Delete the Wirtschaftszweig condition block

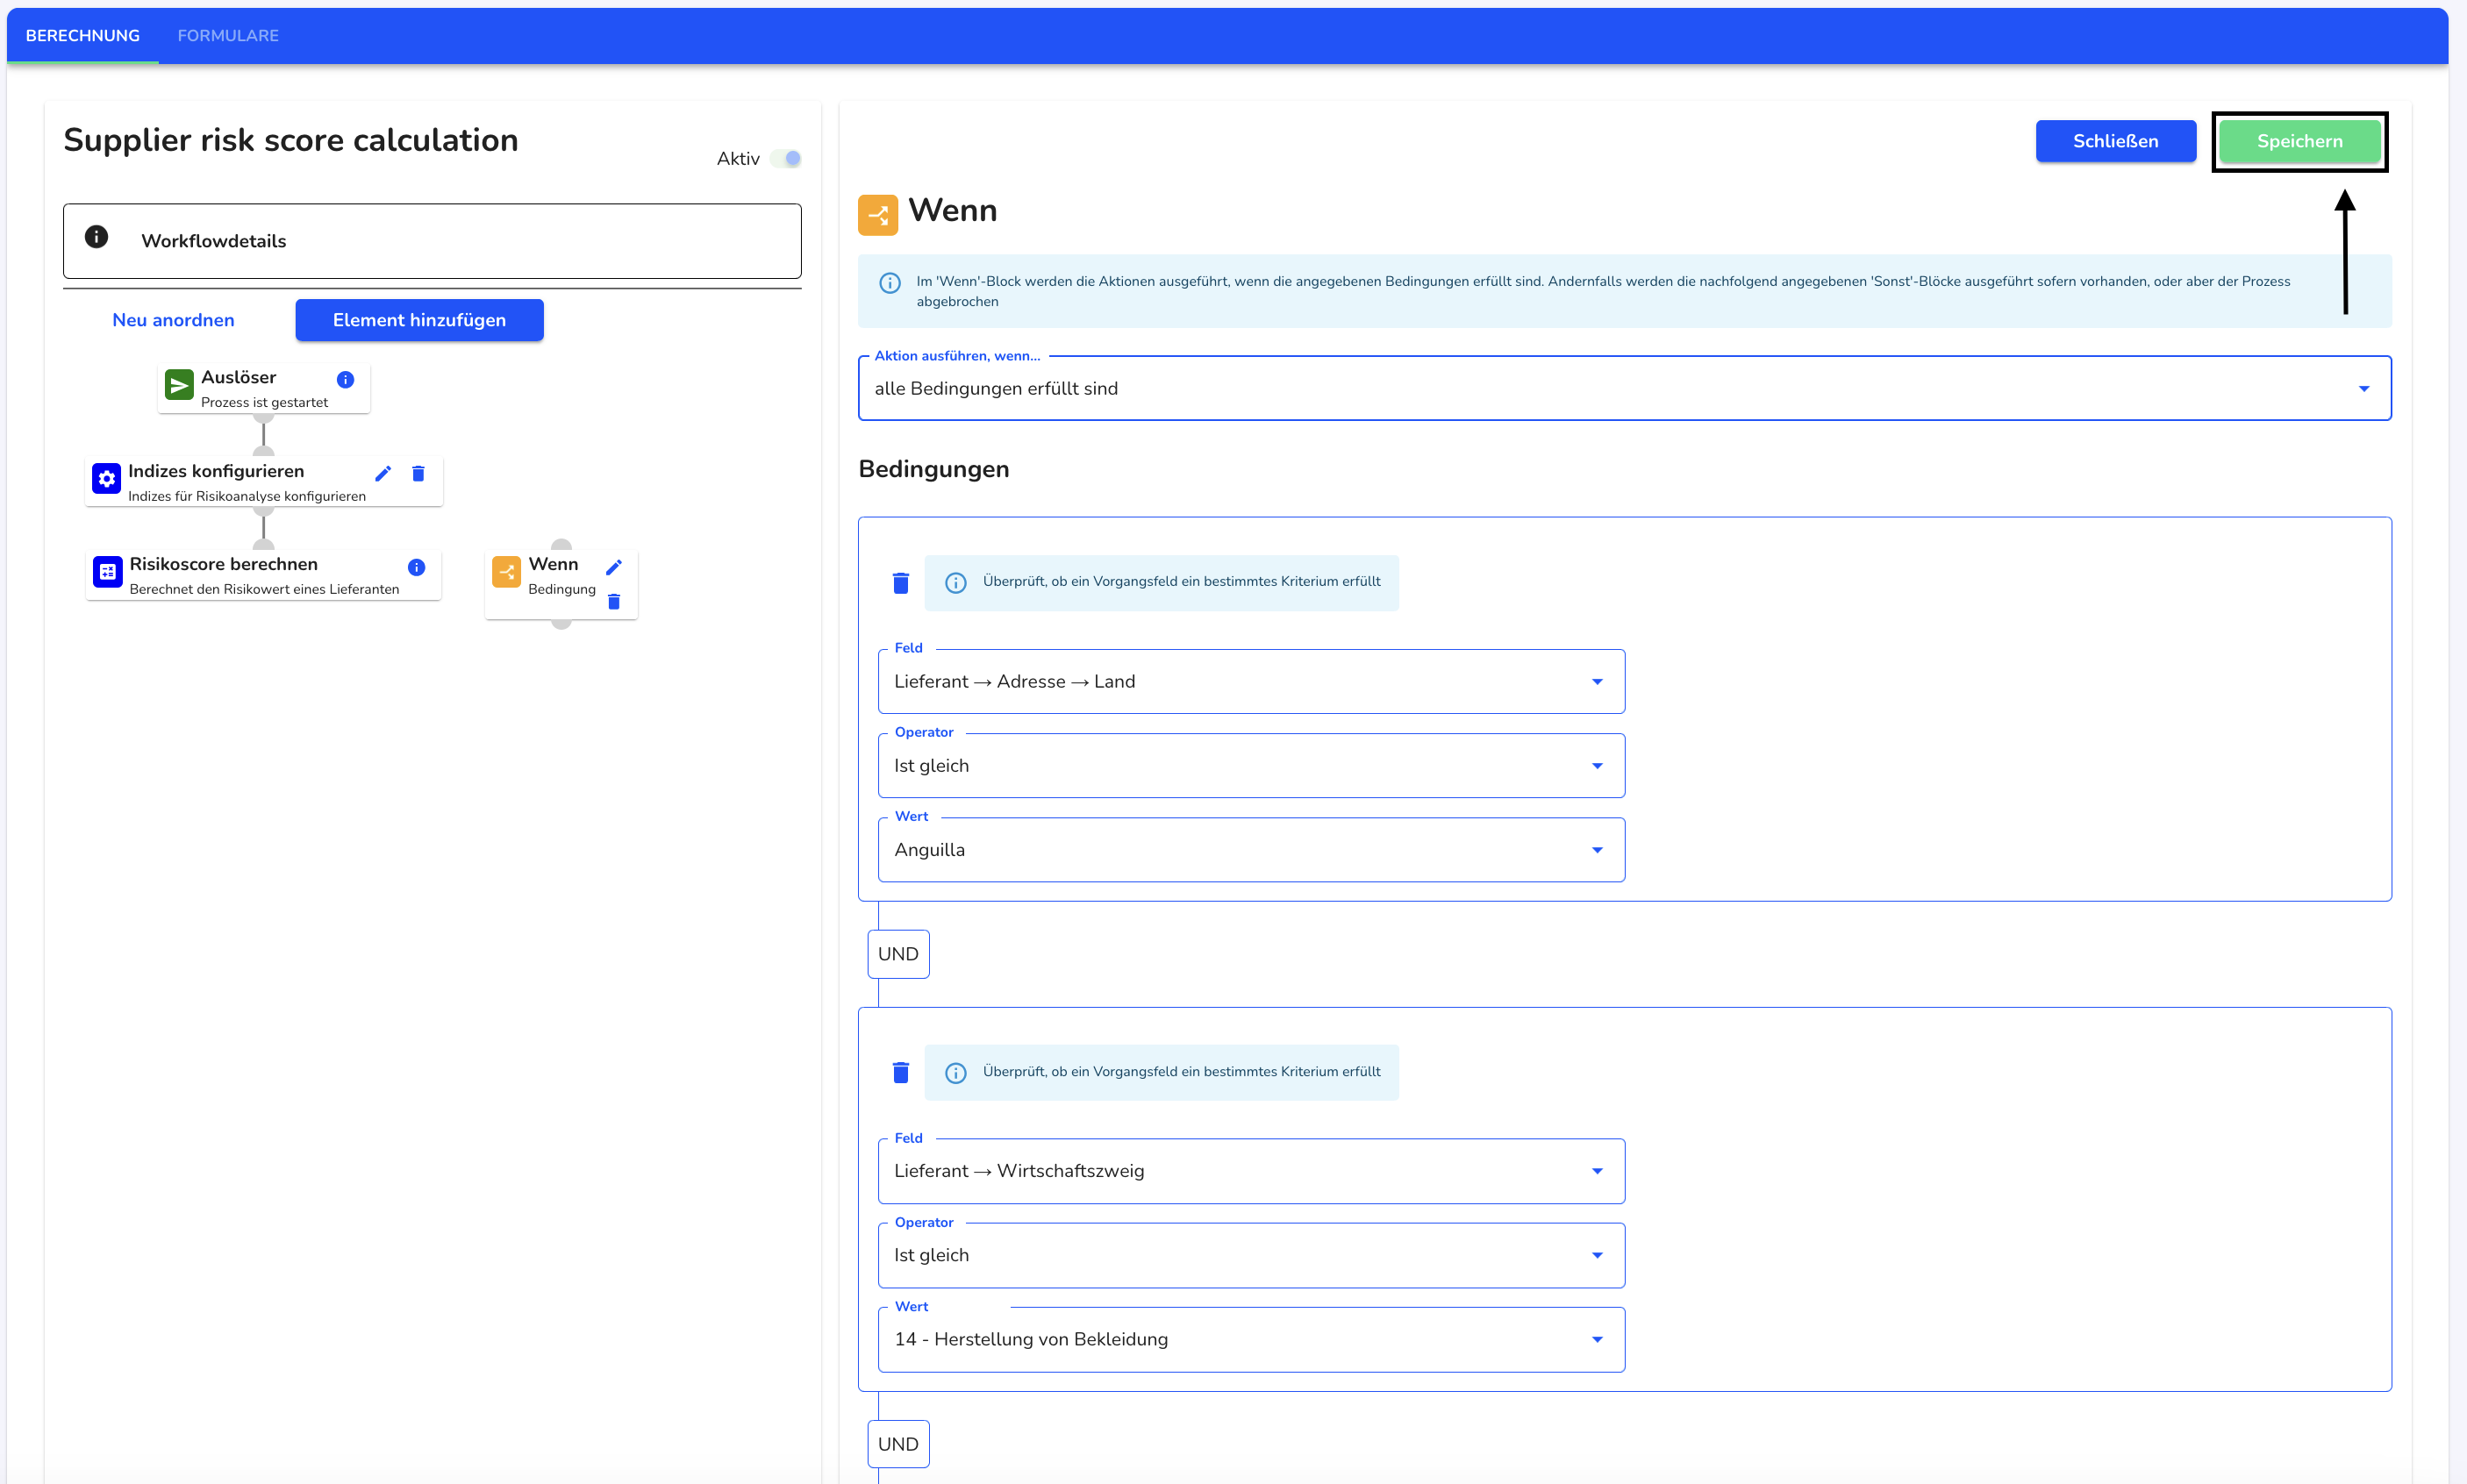click(900, 1073)
